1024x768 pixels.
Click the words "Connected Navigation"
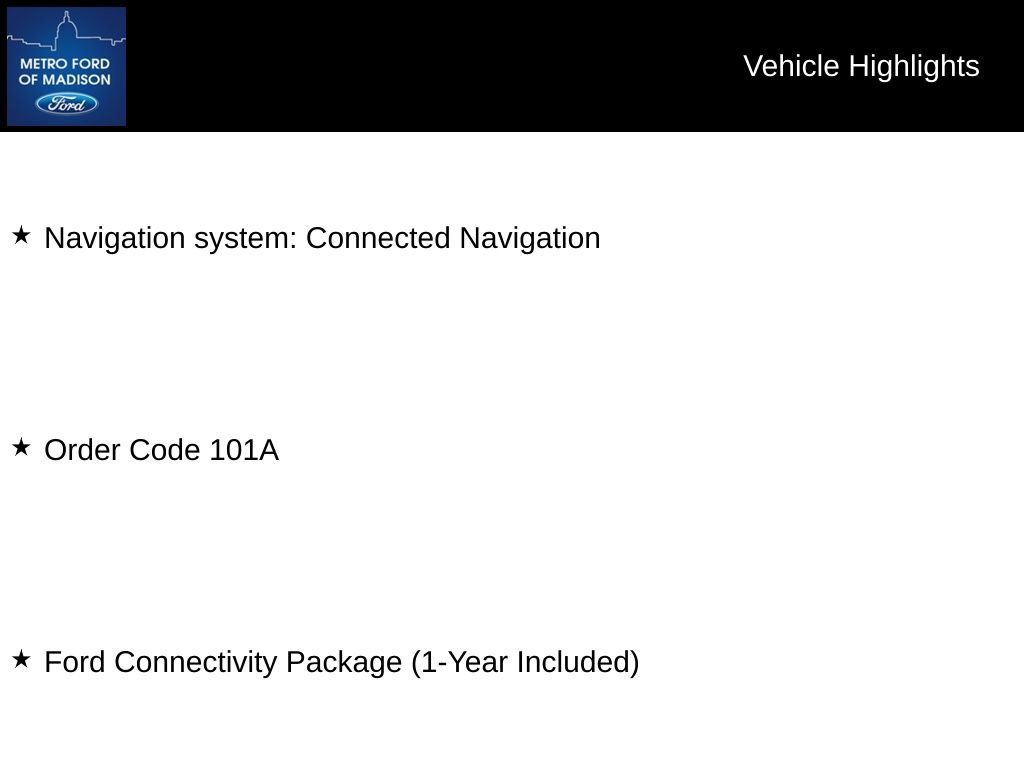[x=453, y=238]
